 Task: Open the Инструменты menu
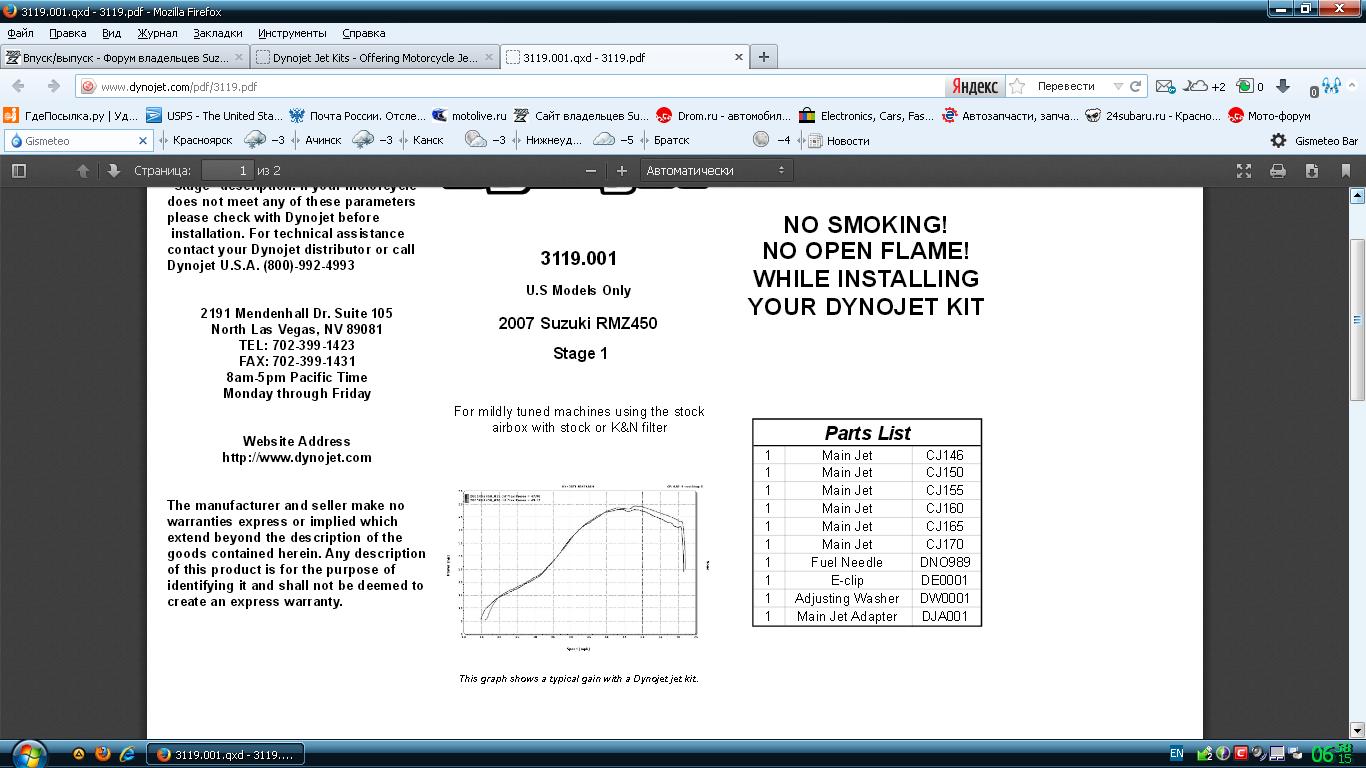[x=292, y=33]
